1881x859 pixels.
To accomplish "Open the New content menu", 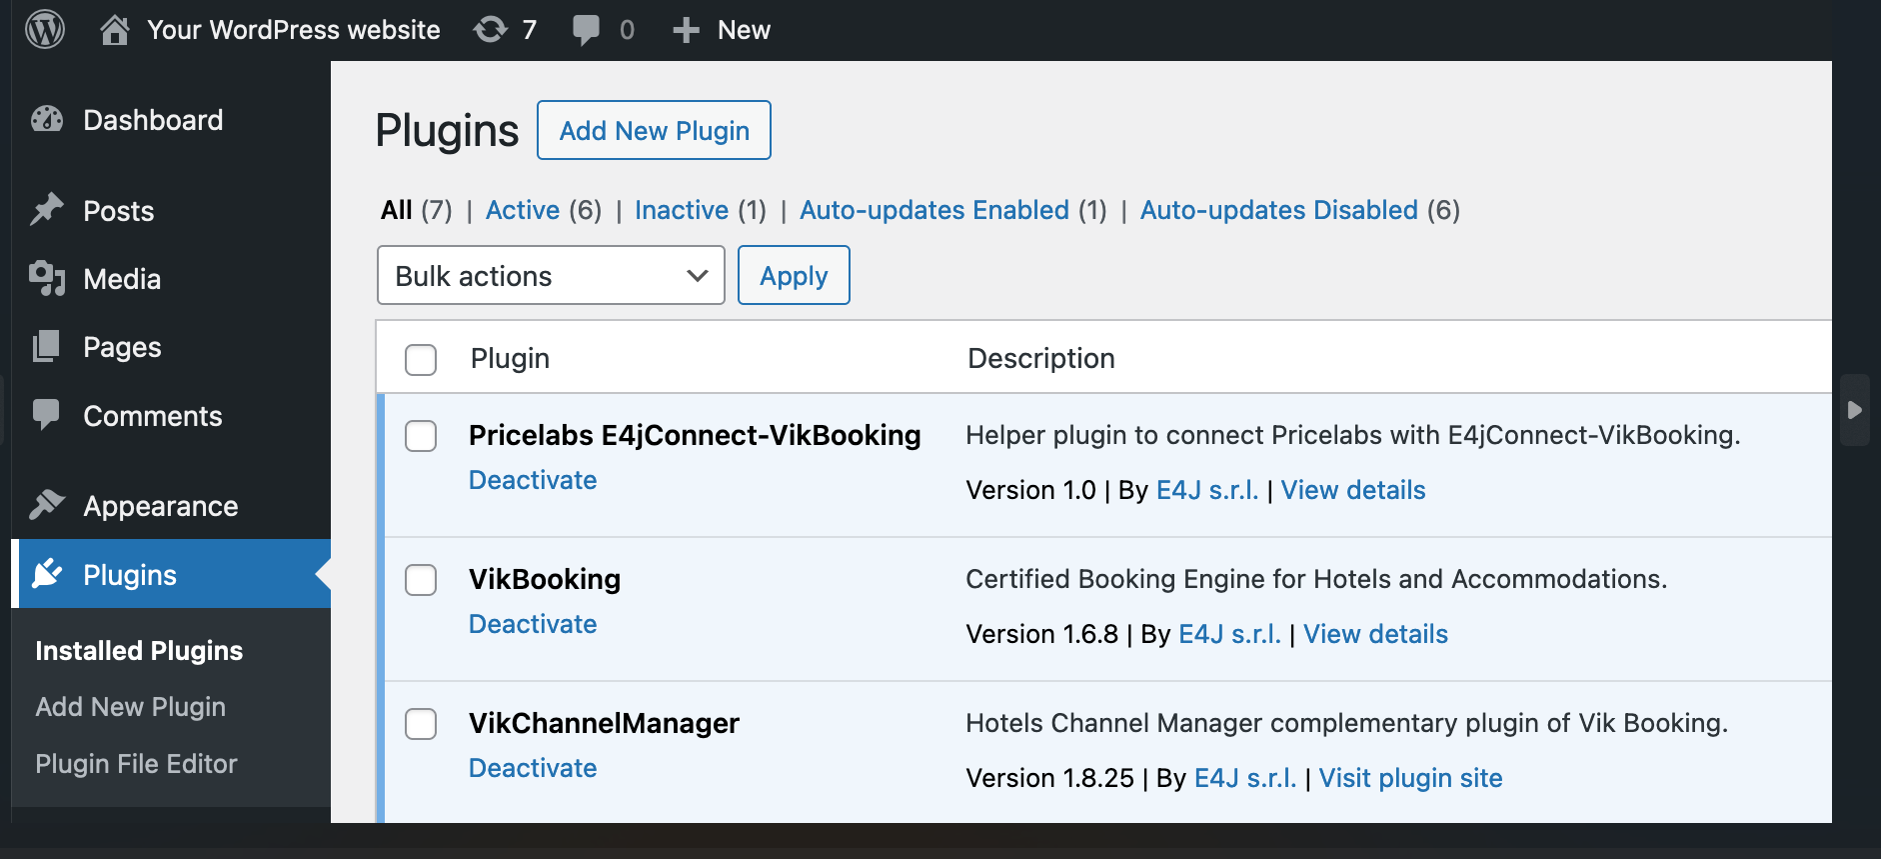I will pyautogui.click(x=744, y=30).
